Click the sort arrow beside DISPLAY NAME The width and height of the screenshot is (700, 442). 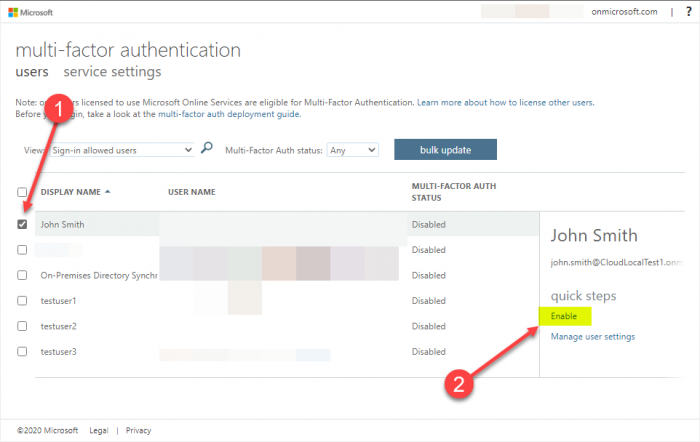108,192
